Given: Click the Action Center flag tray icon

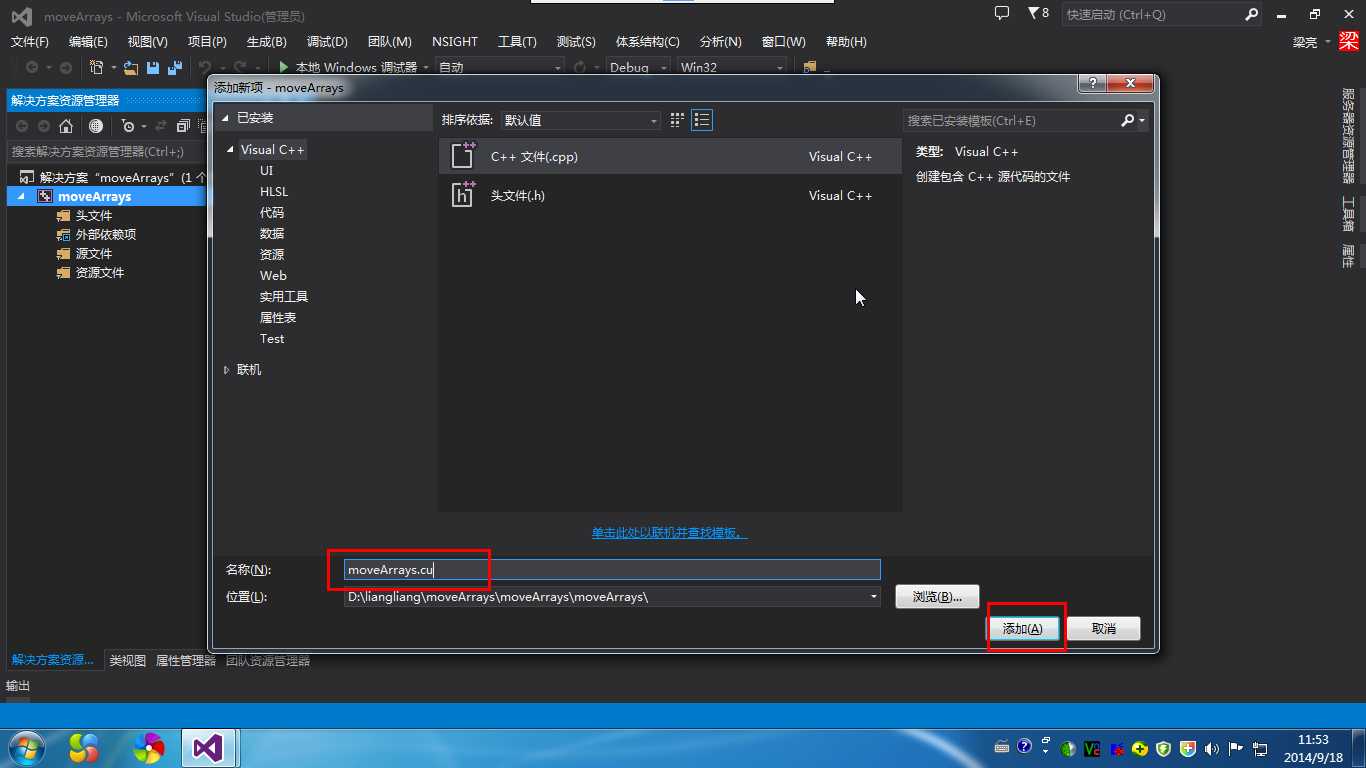Looking at the screenshot, I should click(1236, 748).
